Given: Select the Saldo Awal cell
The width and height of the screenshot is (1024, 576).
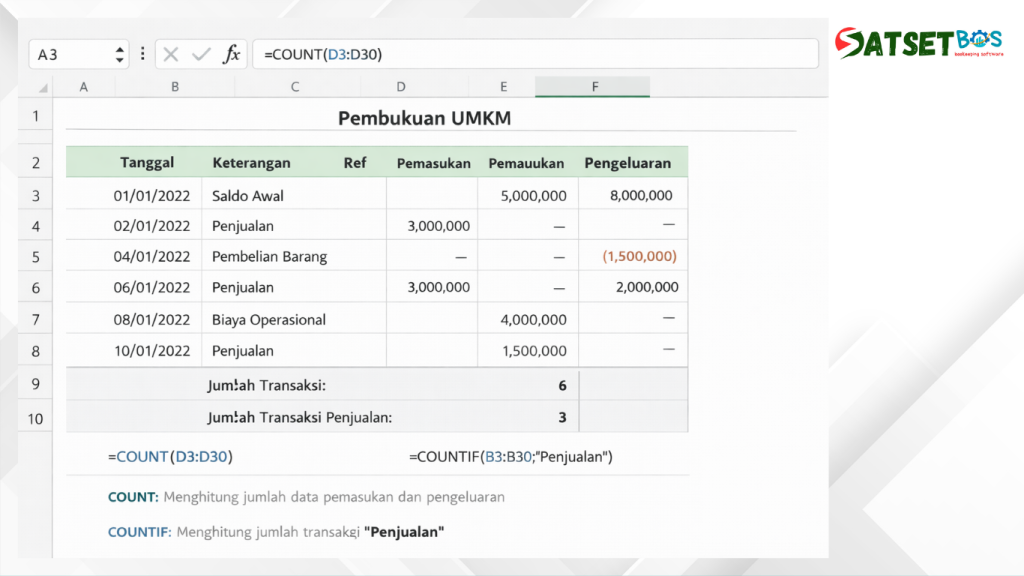Looking at the screenshot, I should tap(248, 196).
